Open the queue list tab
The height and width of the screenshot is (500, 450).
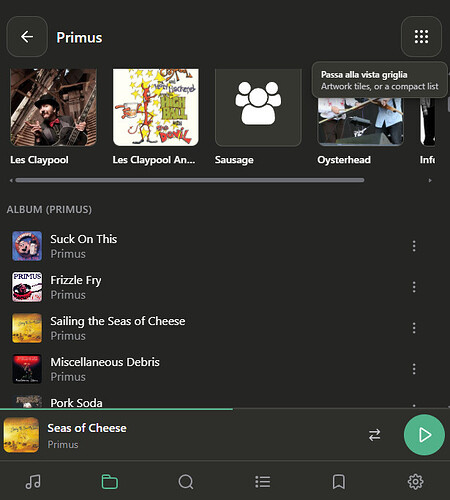click(263, 482)
